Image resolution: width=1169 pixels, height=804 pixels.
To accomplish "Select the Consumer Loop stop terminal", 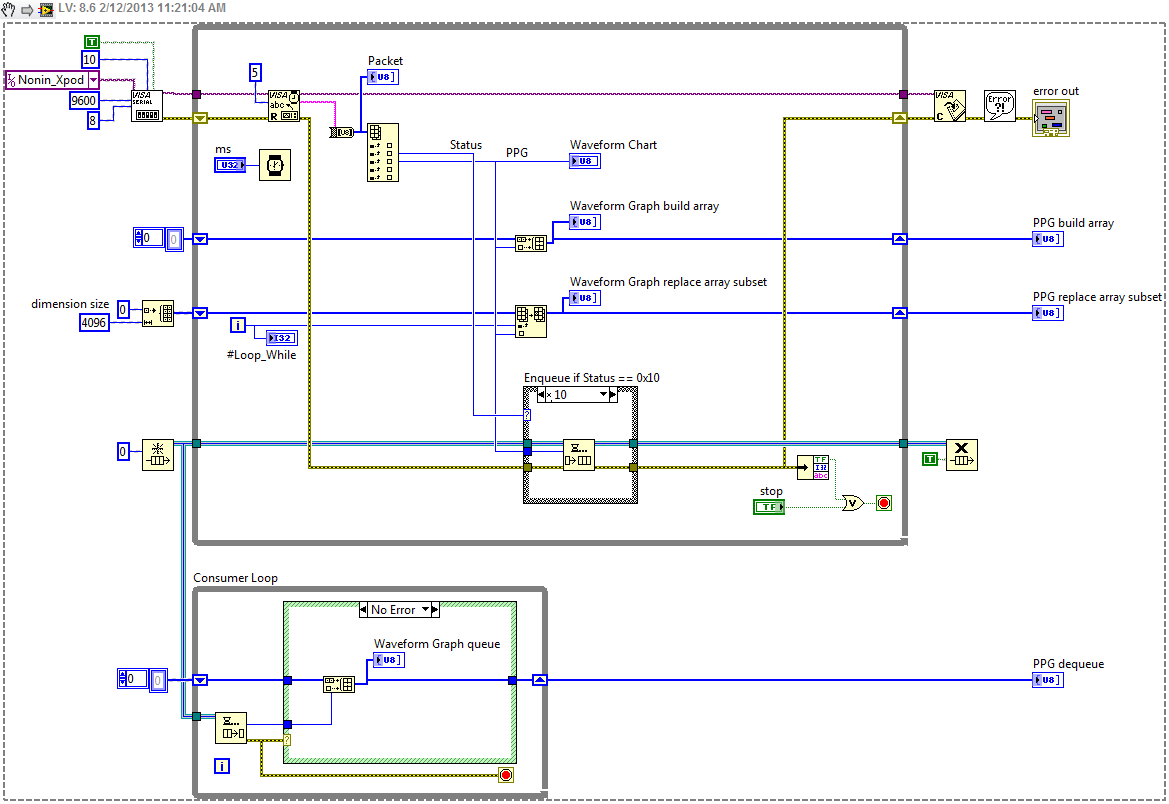I will [x=506, y=776].
